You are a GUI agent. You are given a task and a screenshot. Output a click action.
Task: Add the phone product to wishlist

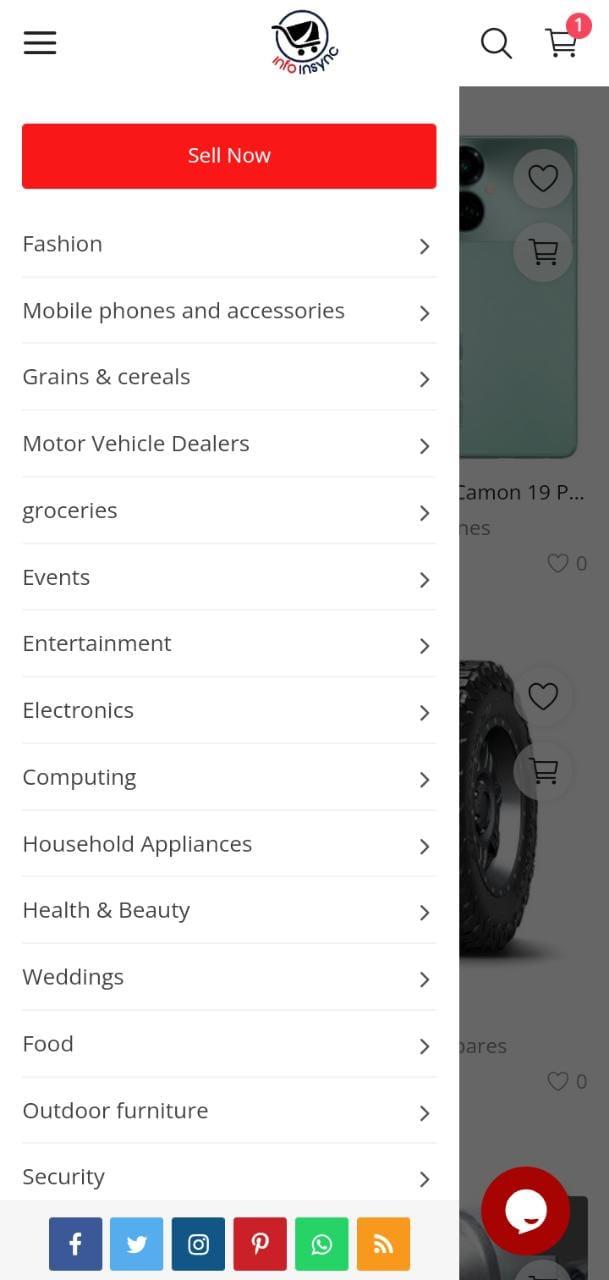(x=543, y=178)
